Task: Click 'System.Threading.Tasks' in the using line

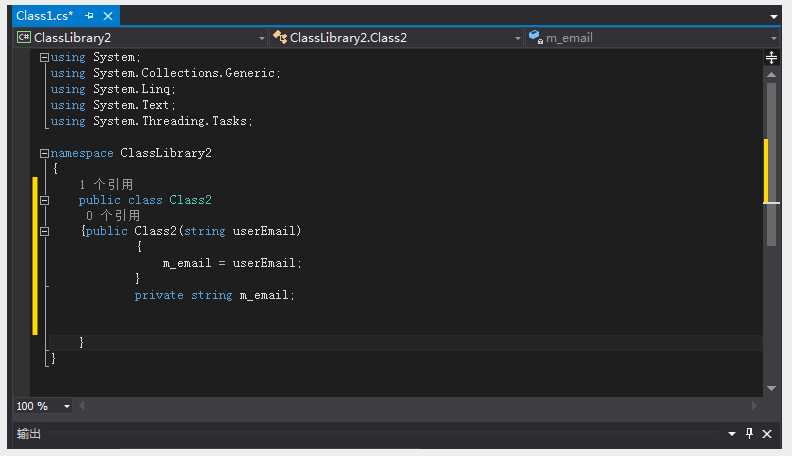Action: click(170, 121)
